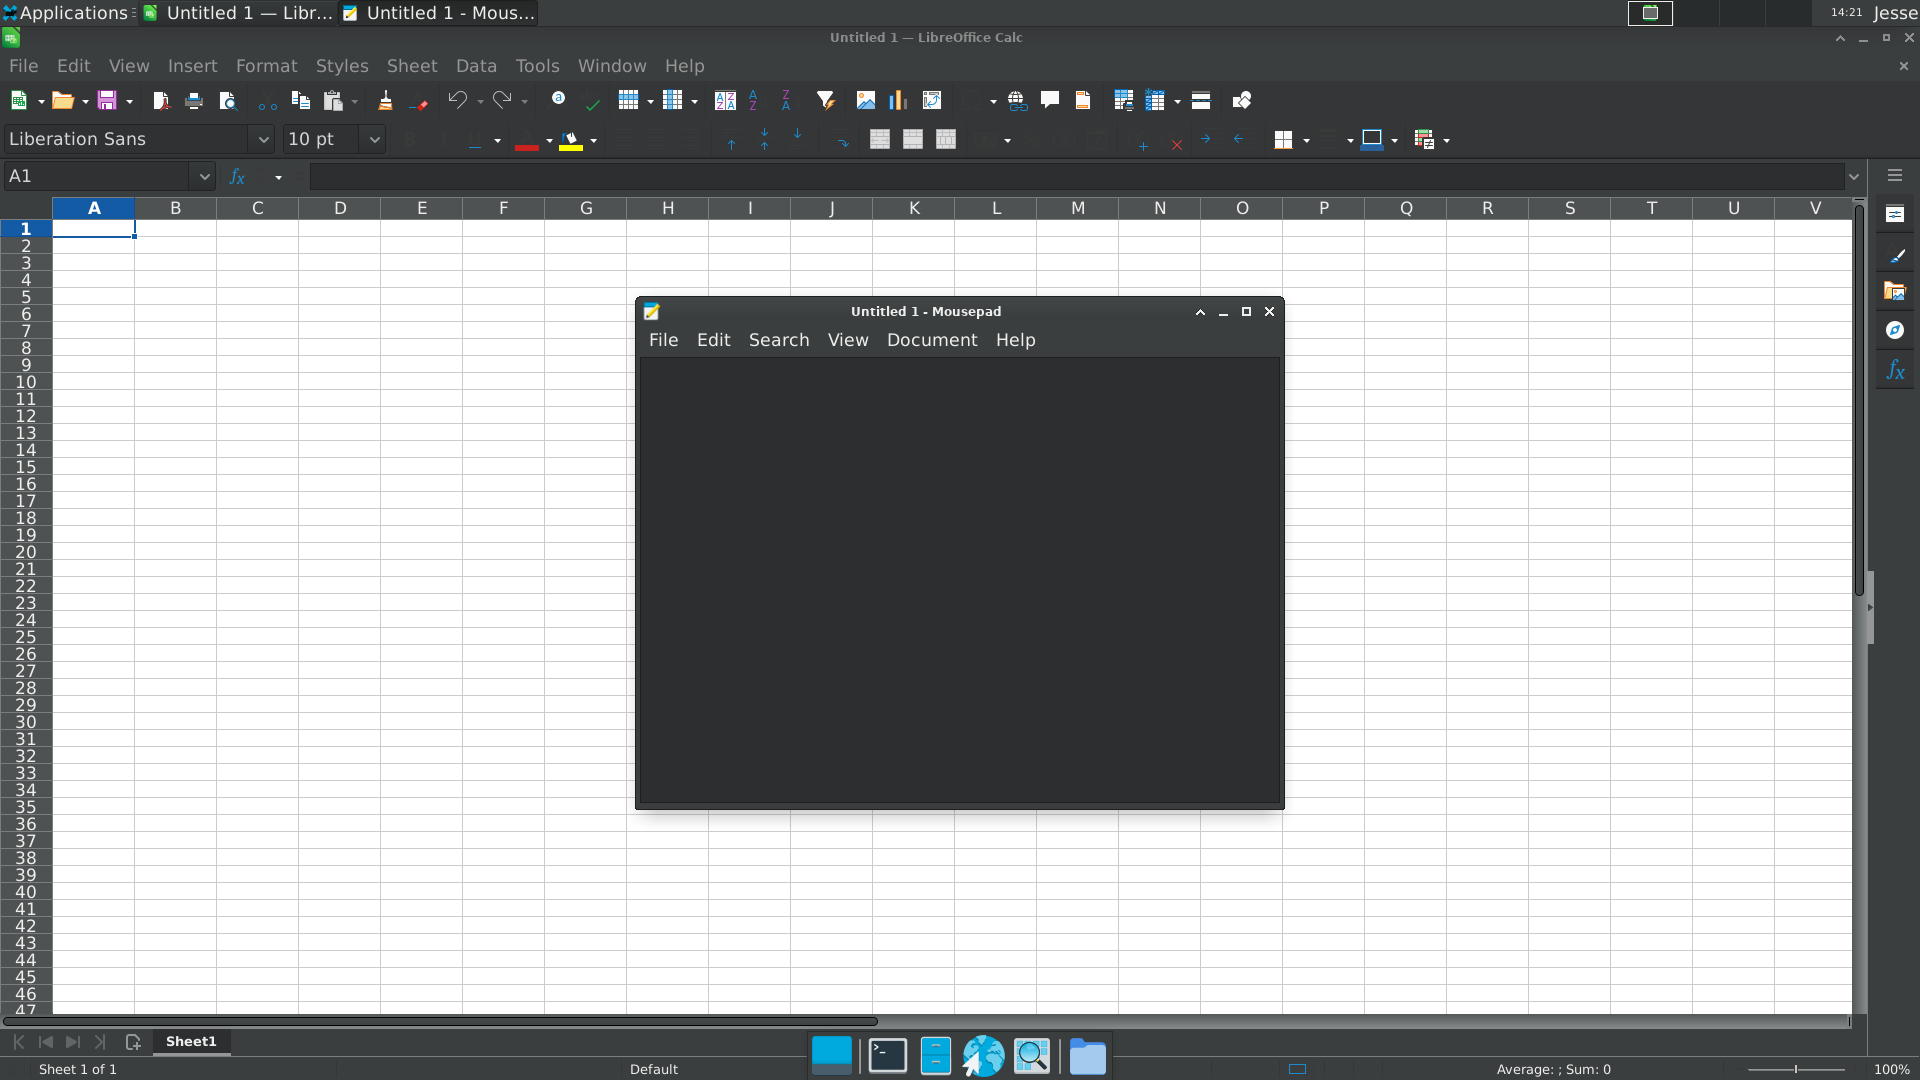
Task: Click the Terminal icon in the dock
Action: (887, 1056)
